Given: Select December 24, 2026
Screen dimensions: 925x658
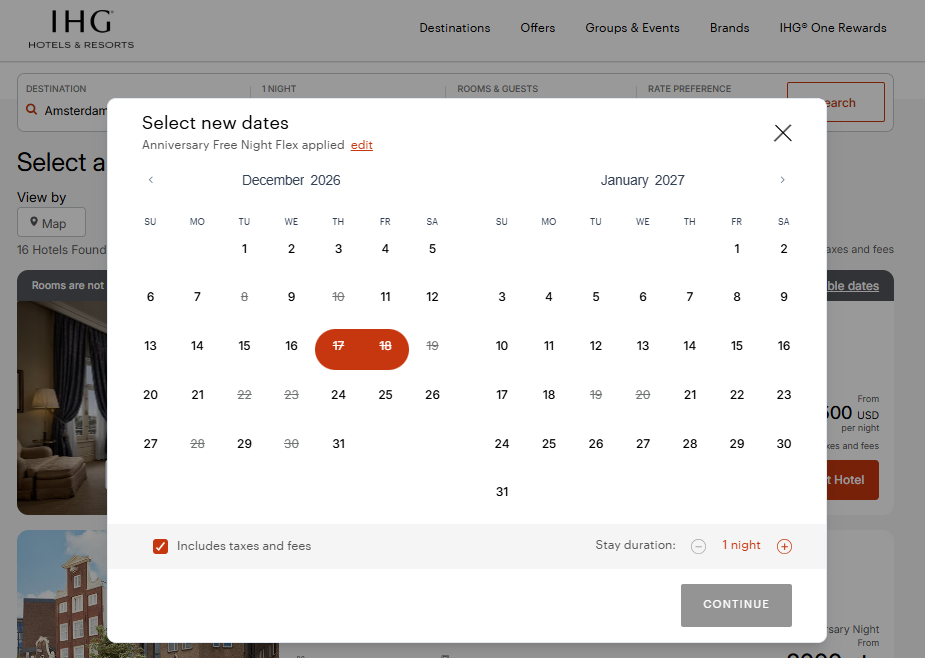Looking at the screenshot, I should (338, 395).
